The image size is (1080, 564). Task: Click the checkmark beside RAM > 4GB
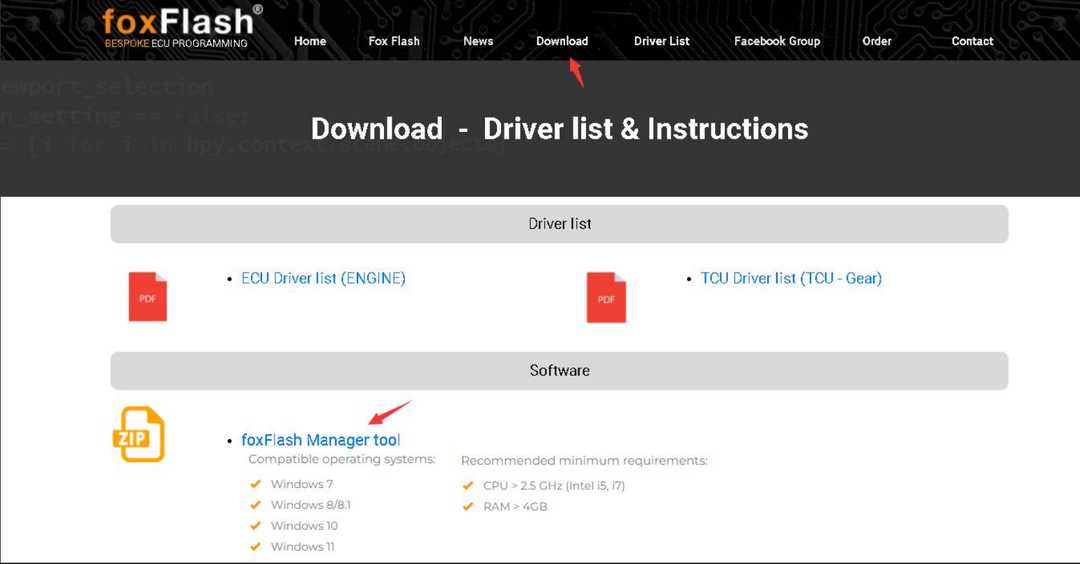click(468, 507)
